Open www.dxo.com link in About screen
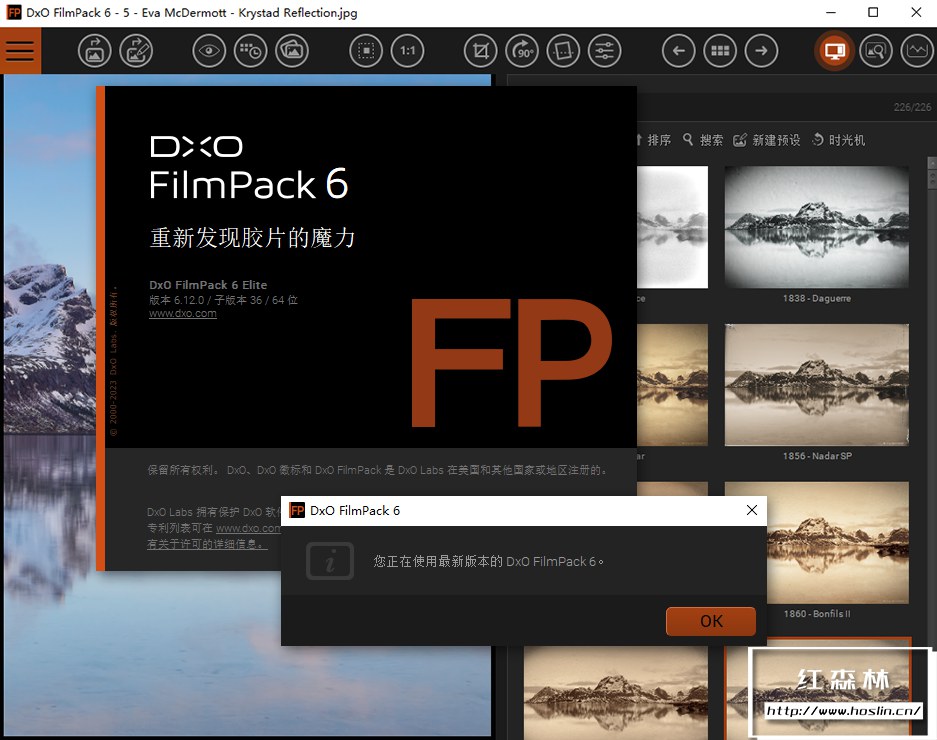937x740 pixels. point(183,313)
